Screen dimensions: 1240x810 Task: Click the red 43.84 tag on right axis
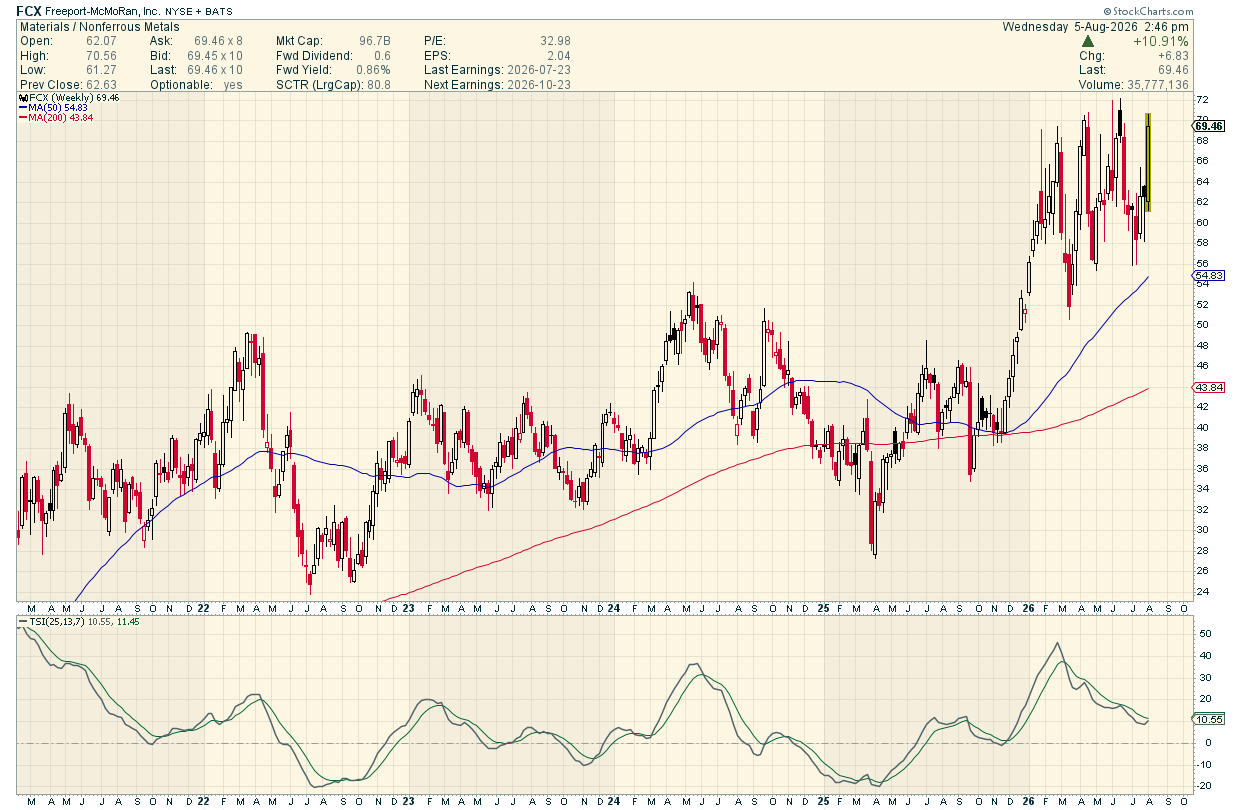pos(1210,387)
